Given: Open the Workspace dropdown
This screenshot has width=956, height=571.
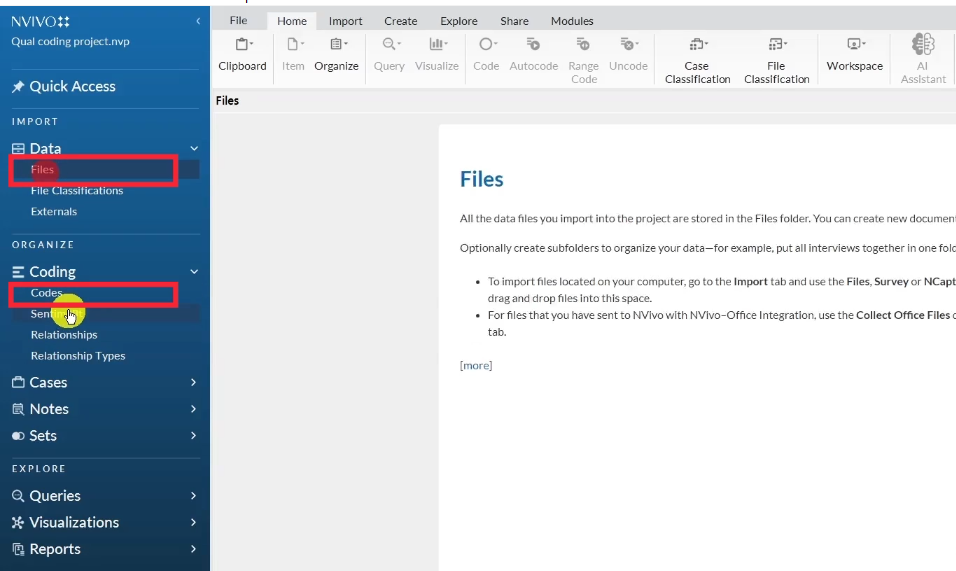Looking at the screenshot, I should click(x=854, y=54).
